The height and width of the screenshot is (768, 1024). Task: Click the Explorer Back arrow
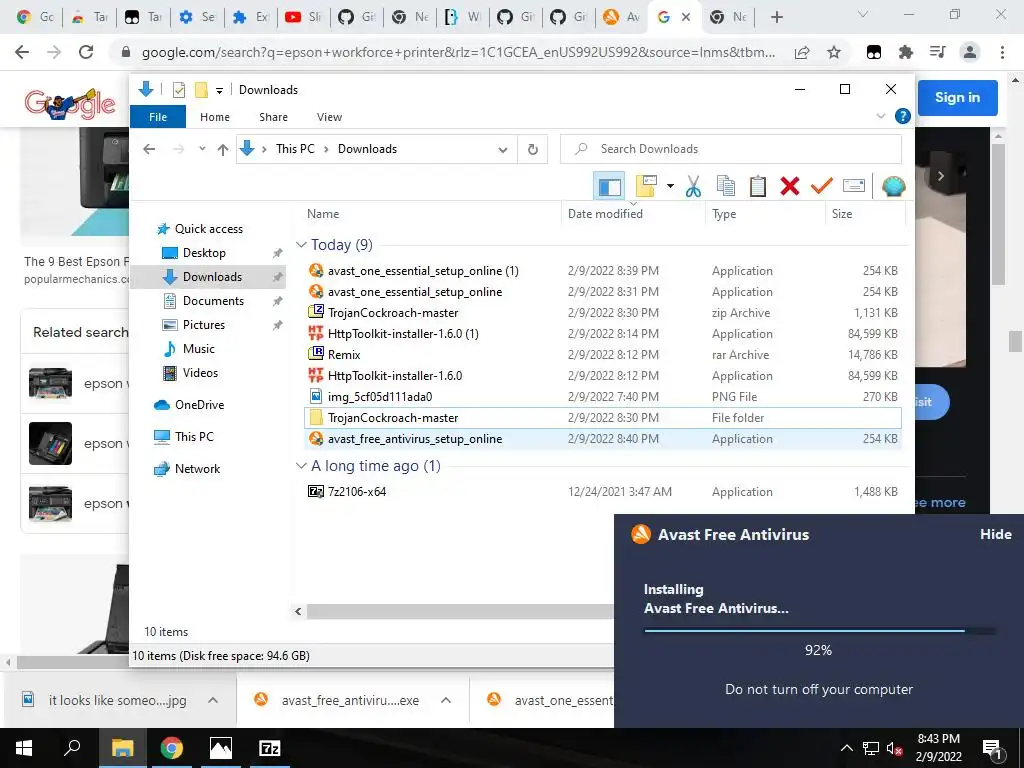pyautogui.click(x=150, y=150)
